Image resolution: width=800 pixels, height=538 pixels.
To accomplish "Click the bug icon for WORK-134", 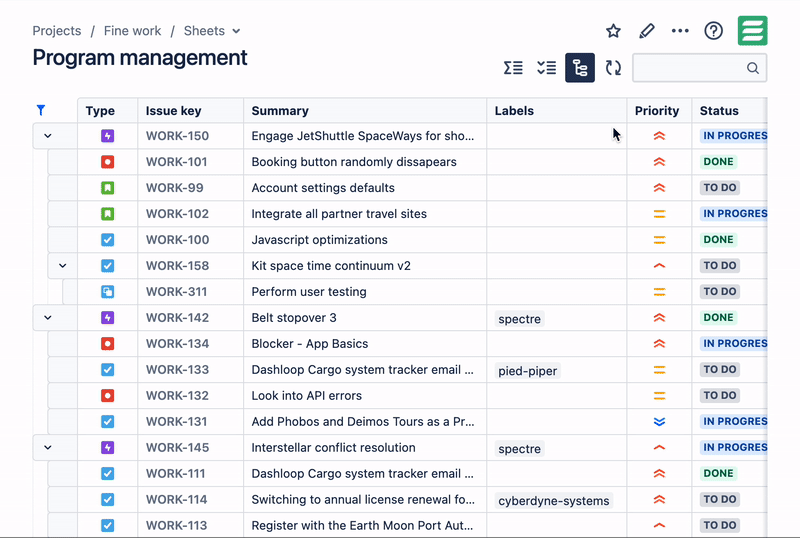I will coord(107,344).
